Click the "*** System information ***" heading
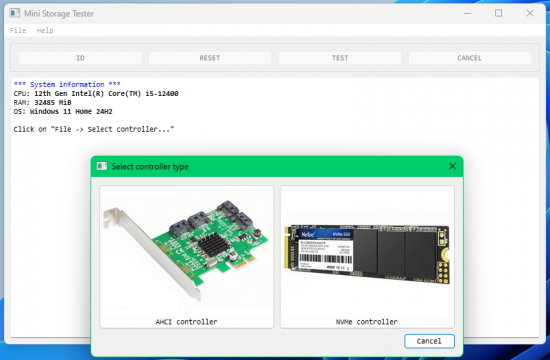The width and height of the screenshot is (550, 360). 67,85
